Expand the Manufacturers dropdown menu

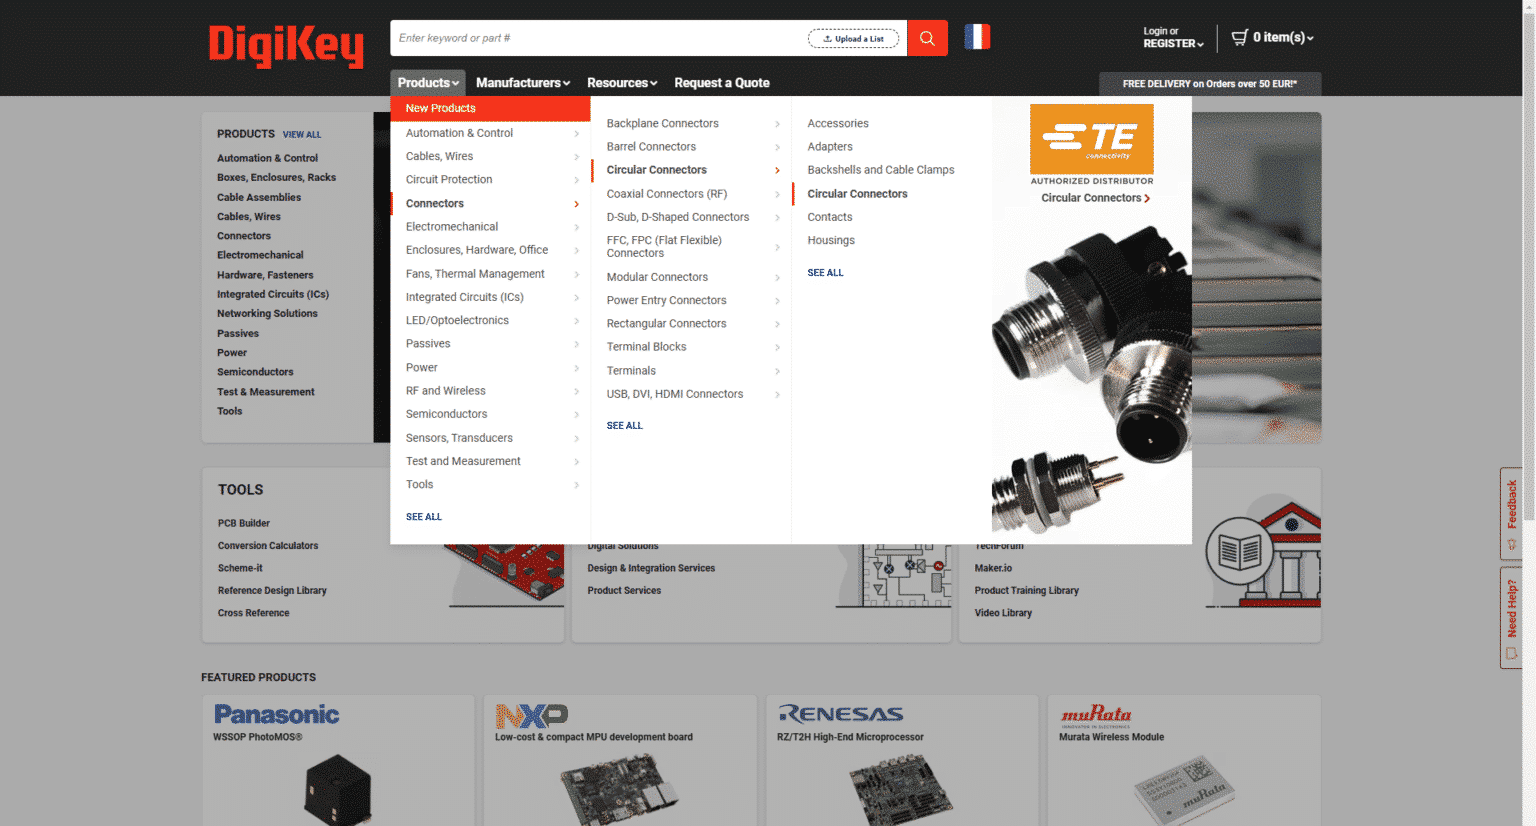[522, 83]
